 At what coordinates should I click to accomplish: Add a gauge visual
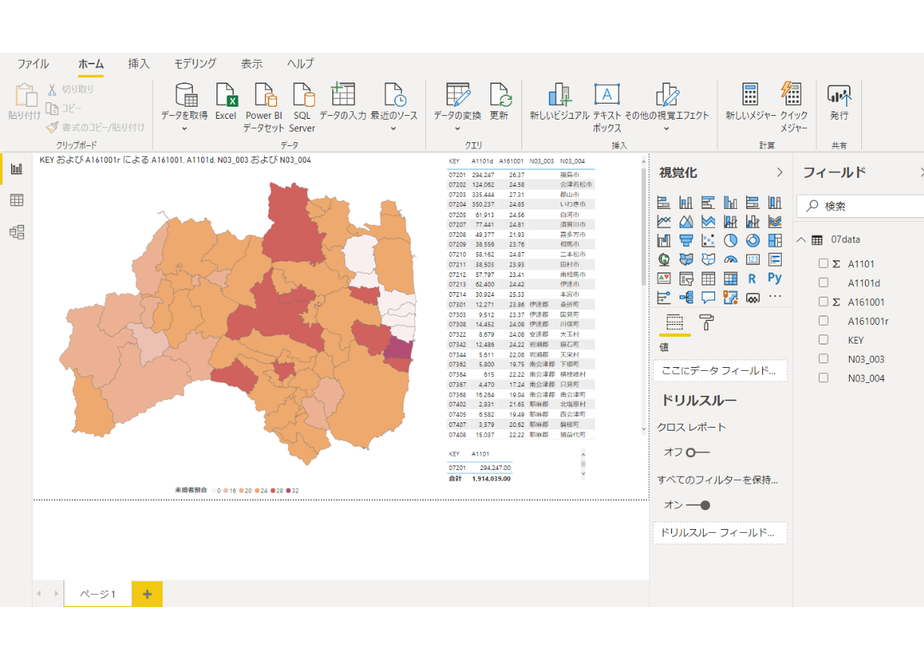click(730, 259)
